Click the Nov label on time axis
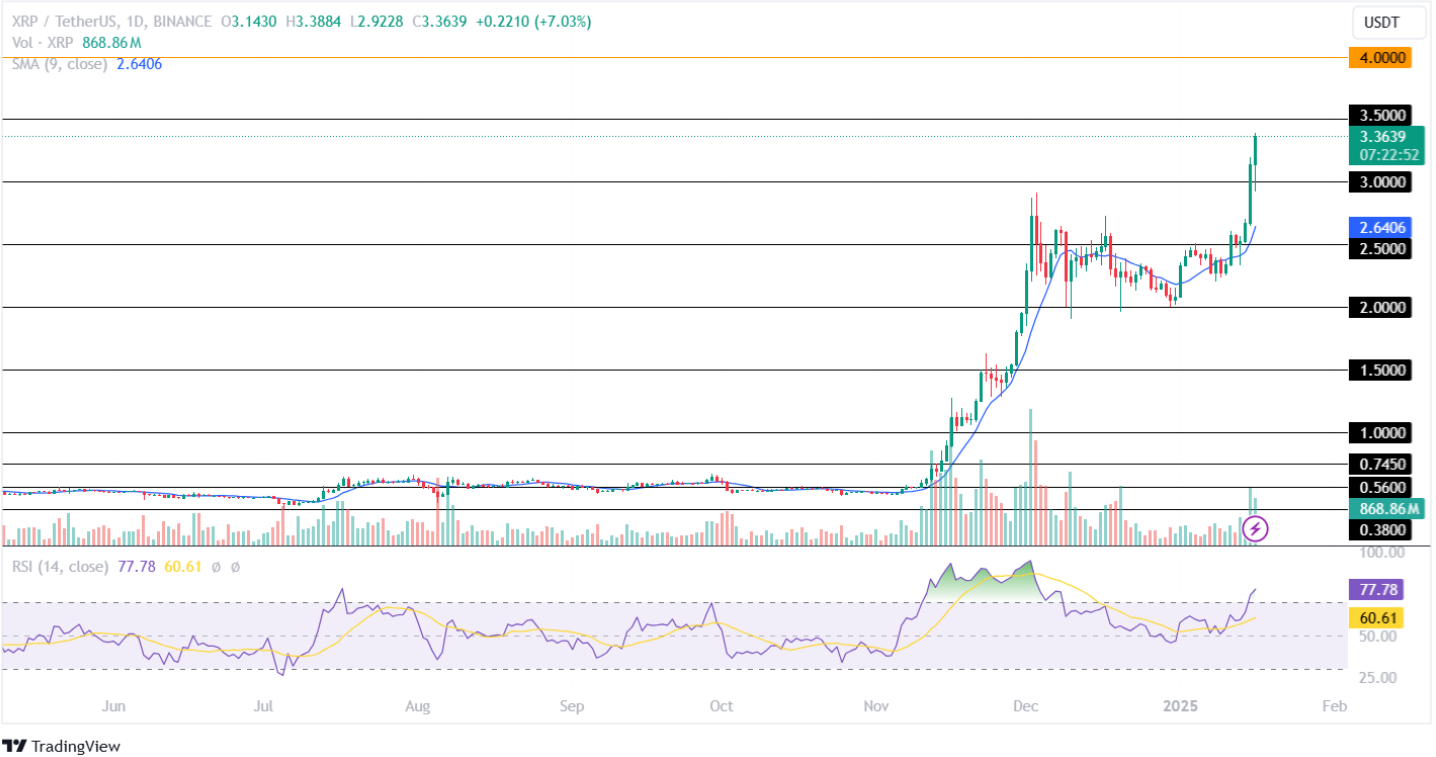 (876, 706)
